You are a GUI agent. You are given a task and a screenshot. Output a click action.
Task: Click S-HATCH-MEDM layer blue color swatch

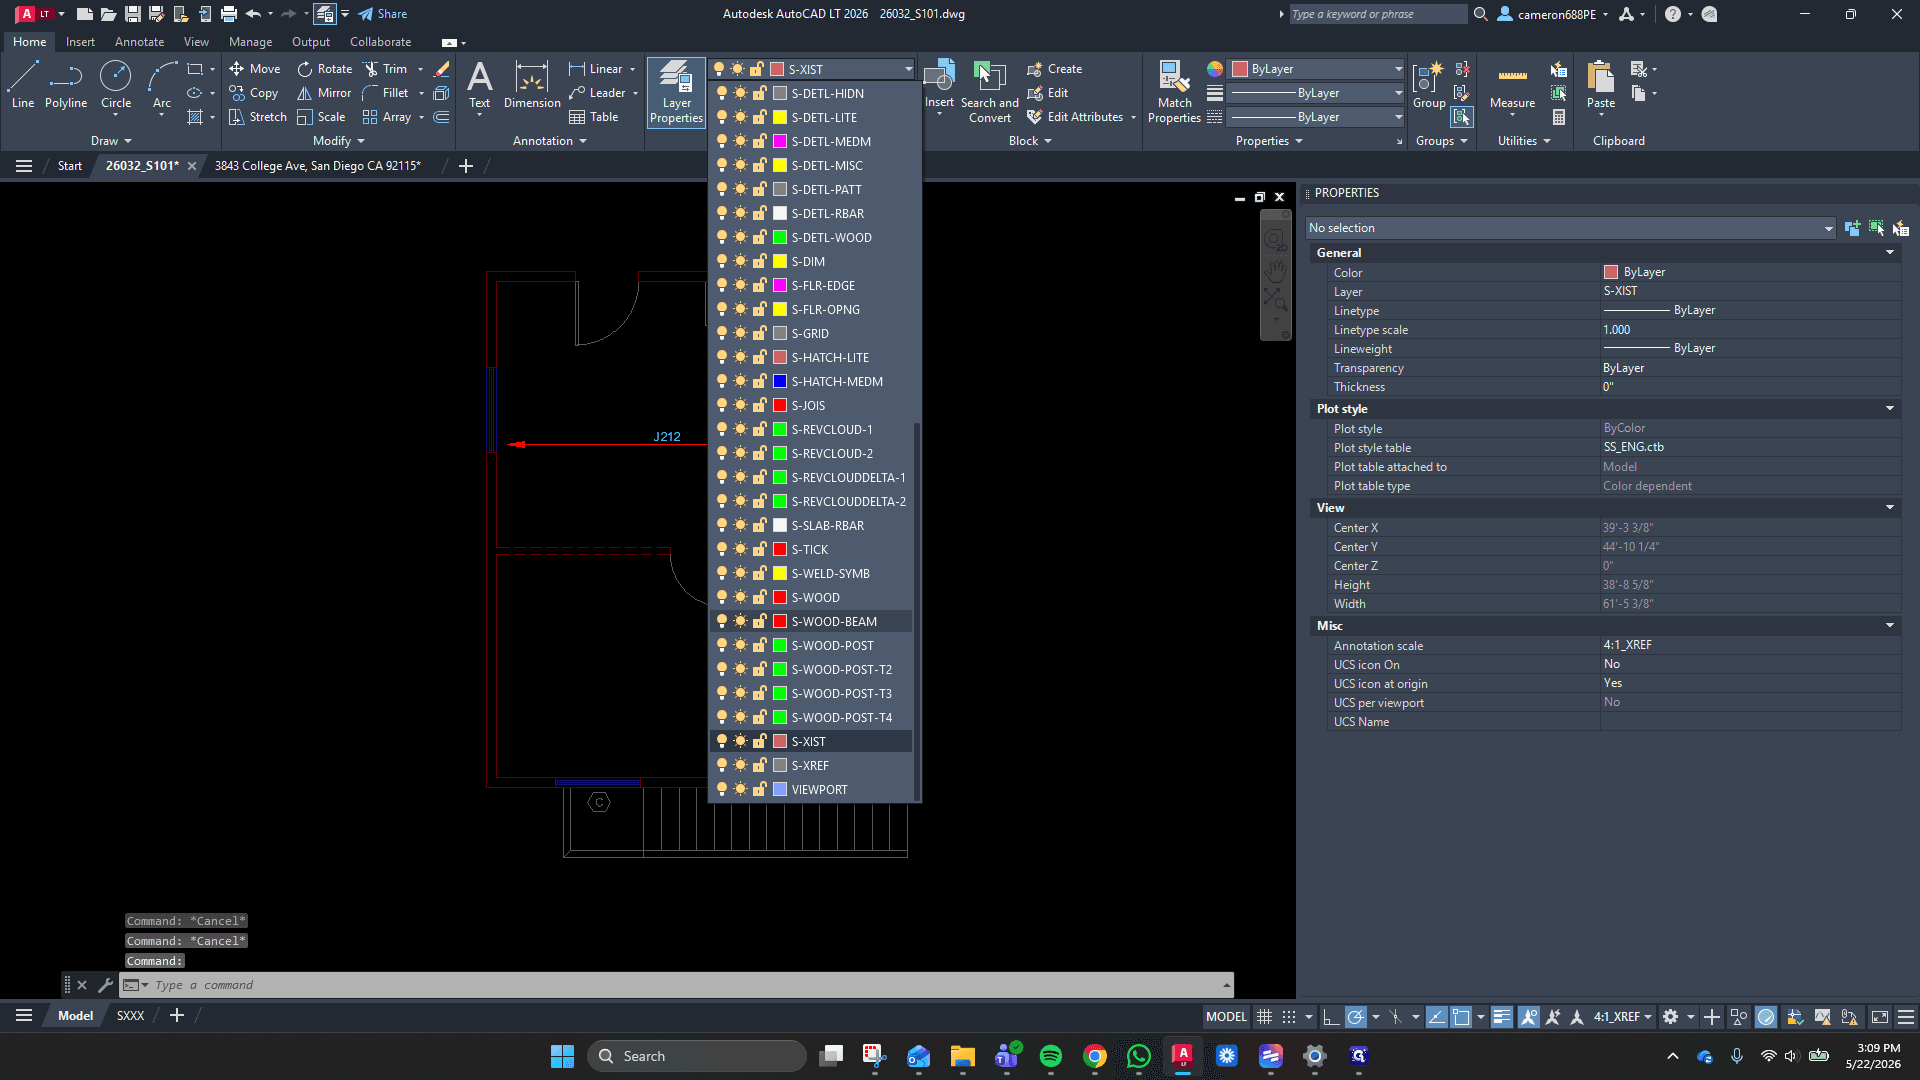point(780,381)
